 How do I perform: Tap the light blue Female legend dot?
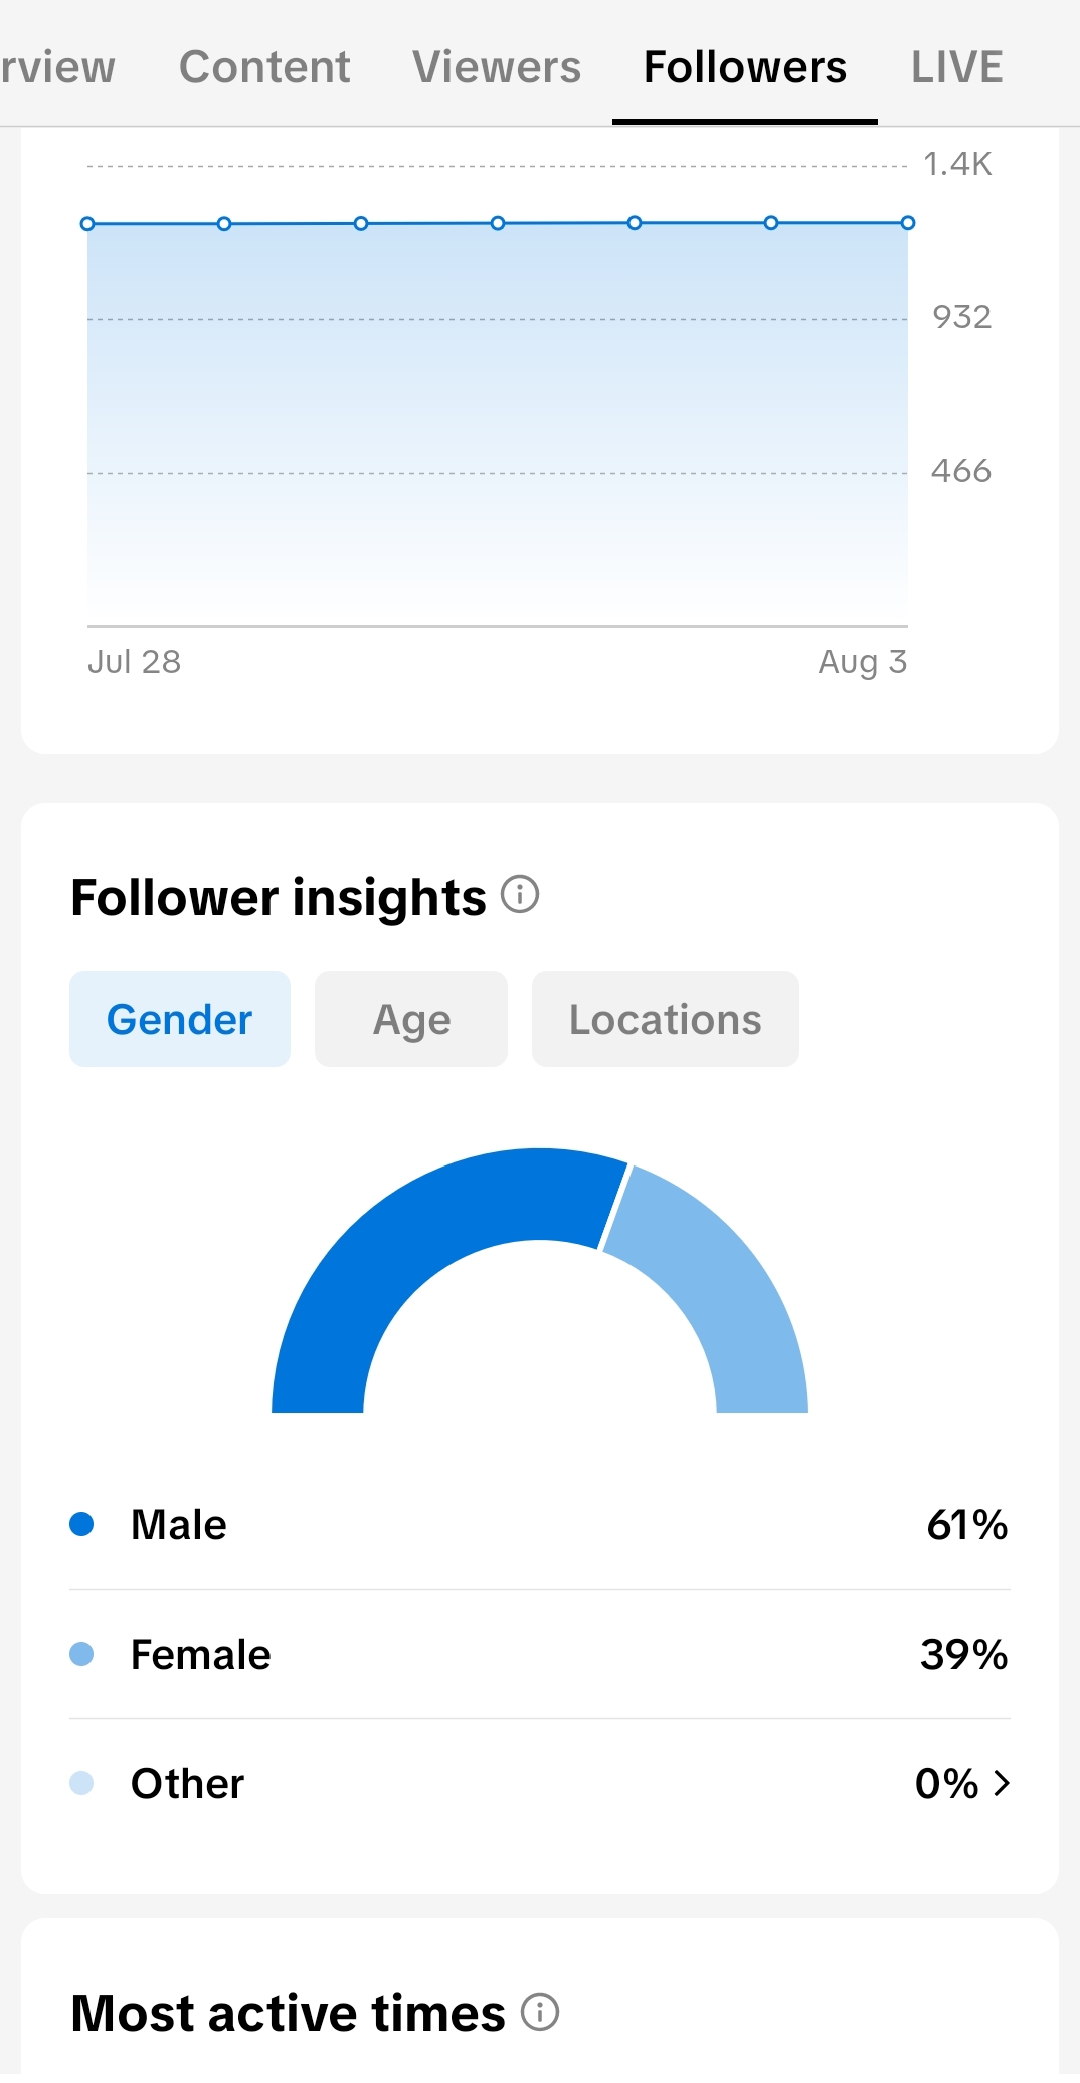(x=82, y=1654)
